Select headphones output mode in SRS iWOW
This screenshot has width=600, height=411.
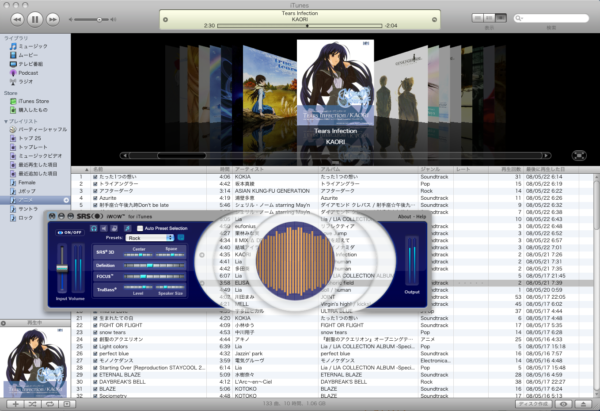[x=94, y=228]
